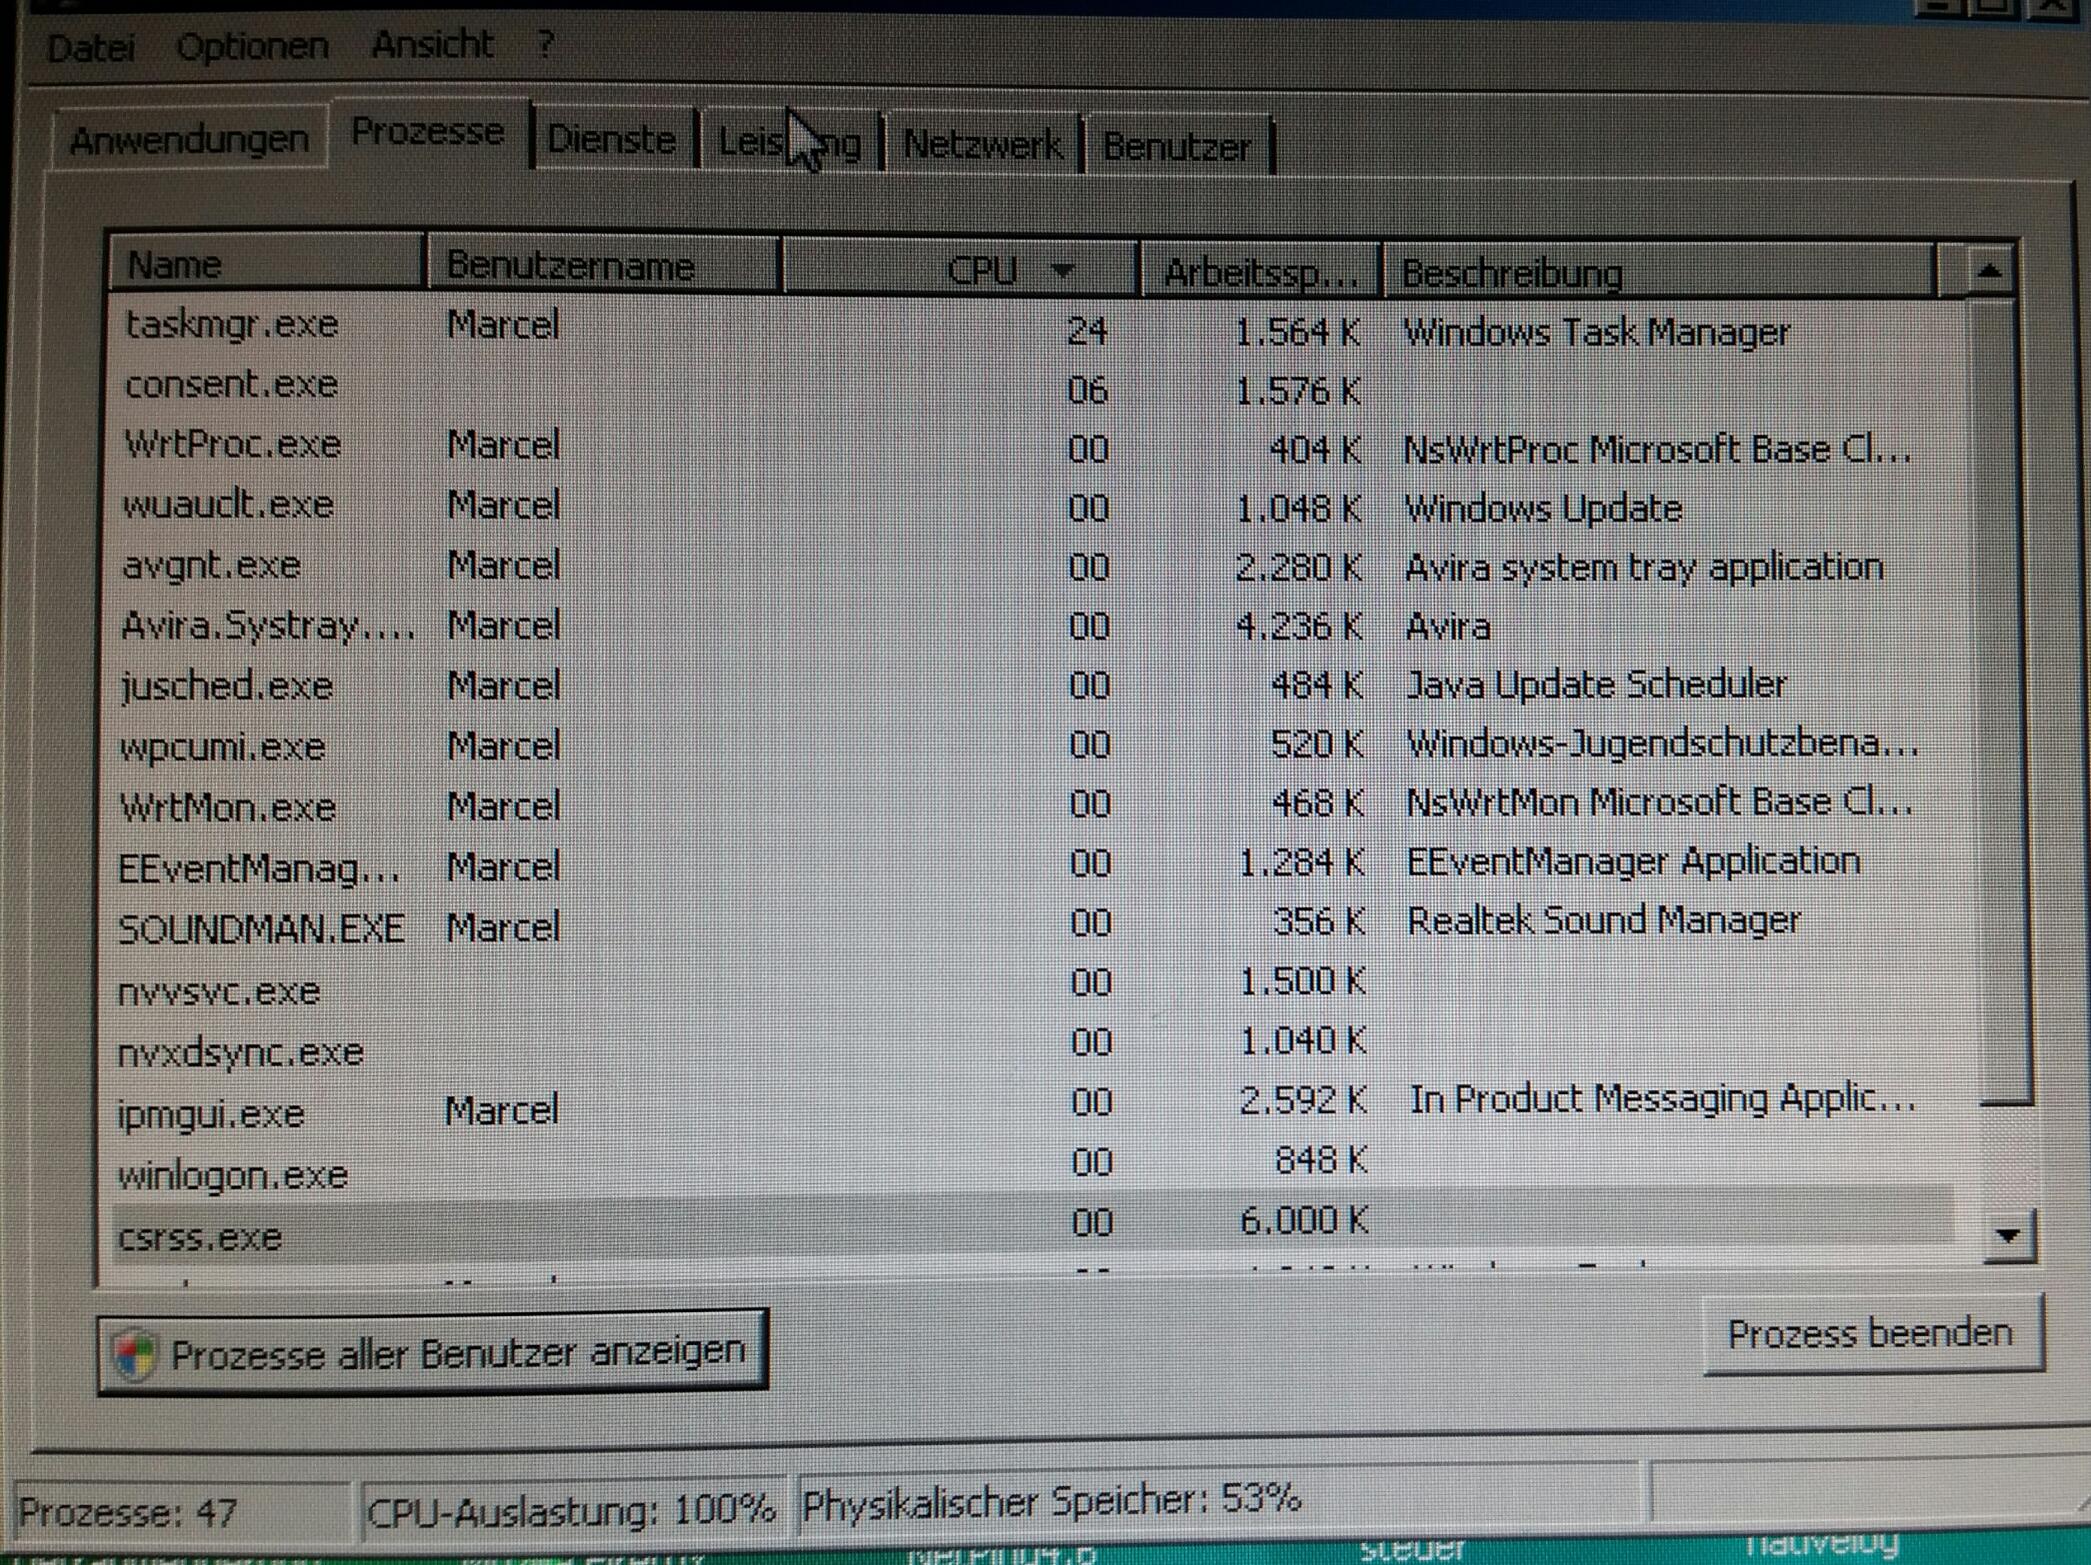
Task: Select the avgnt.exe process row
Action: [x=212, y=566]
